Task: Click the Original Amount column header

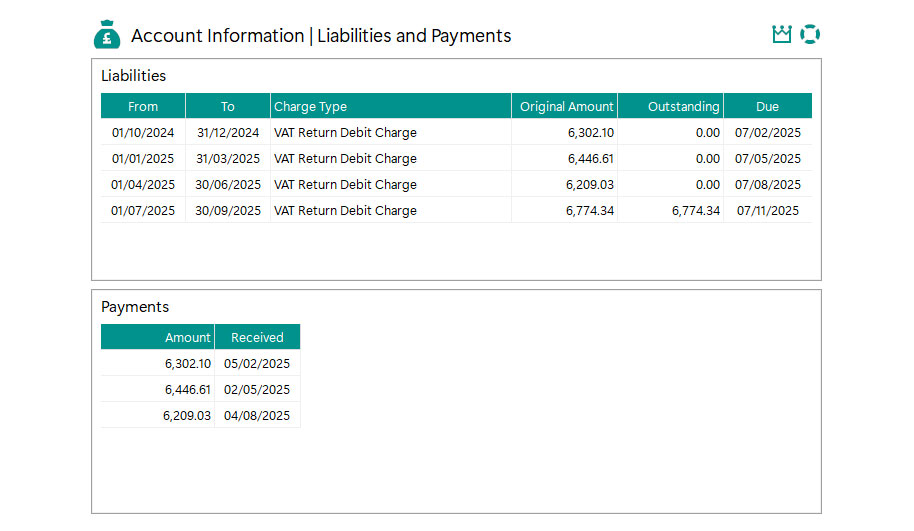Action: pos(566,107)
